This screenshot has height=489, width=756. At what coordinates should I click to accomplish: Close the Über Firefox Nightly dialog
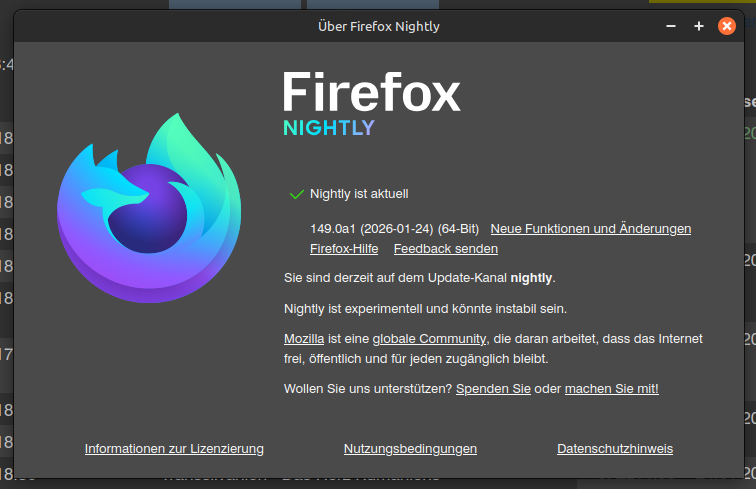727,26
